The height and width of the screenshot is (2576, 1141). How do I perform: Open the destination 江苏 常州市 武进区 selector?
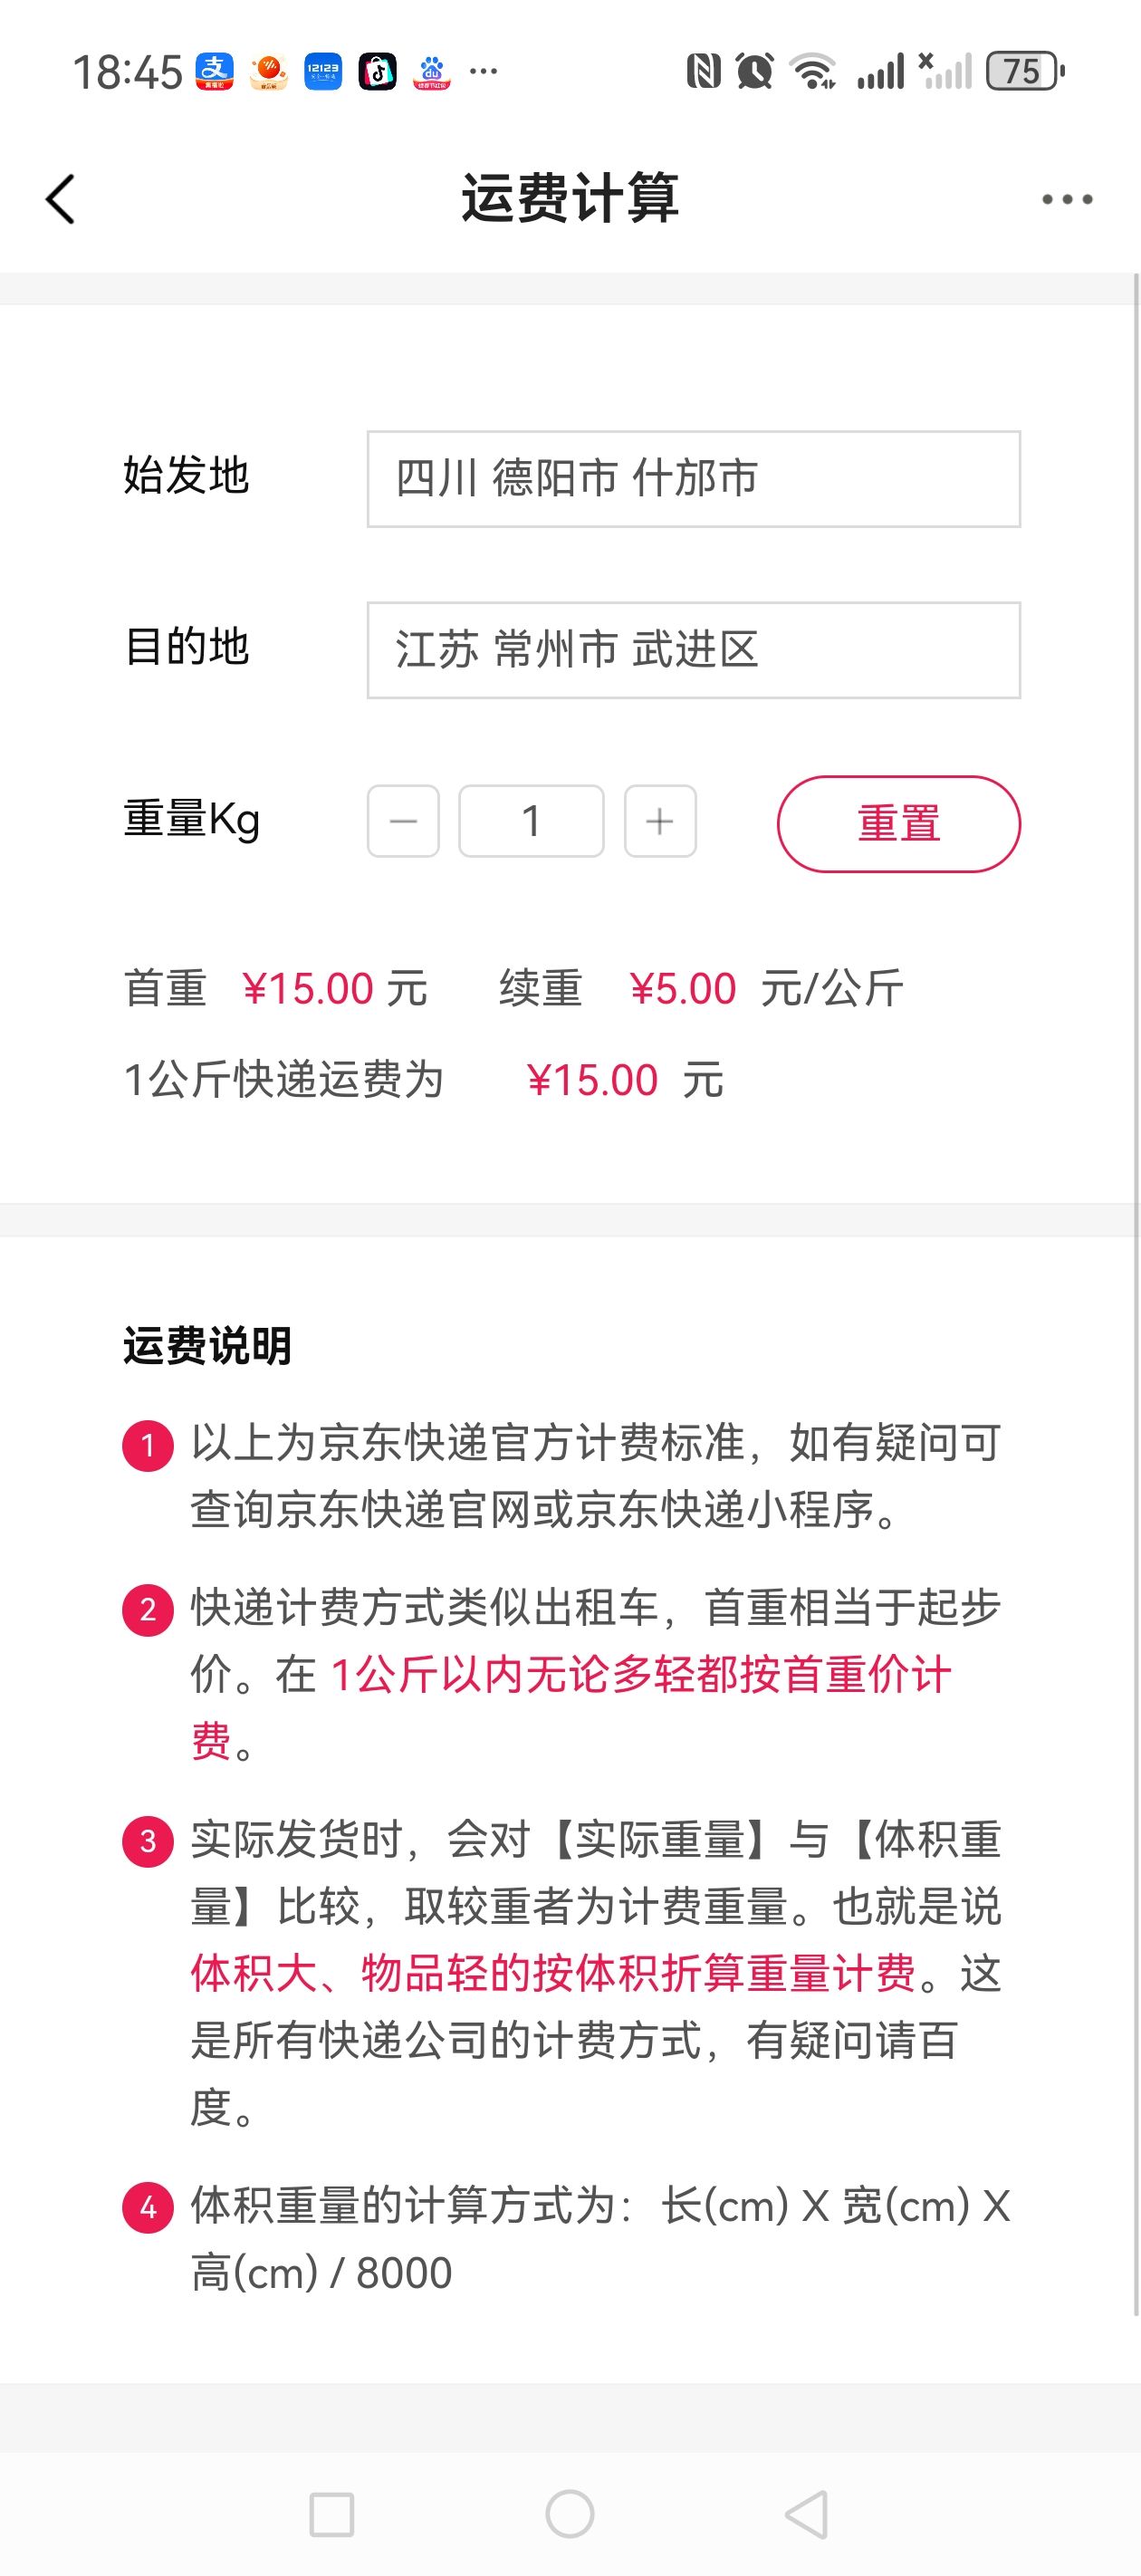[693, 650]
